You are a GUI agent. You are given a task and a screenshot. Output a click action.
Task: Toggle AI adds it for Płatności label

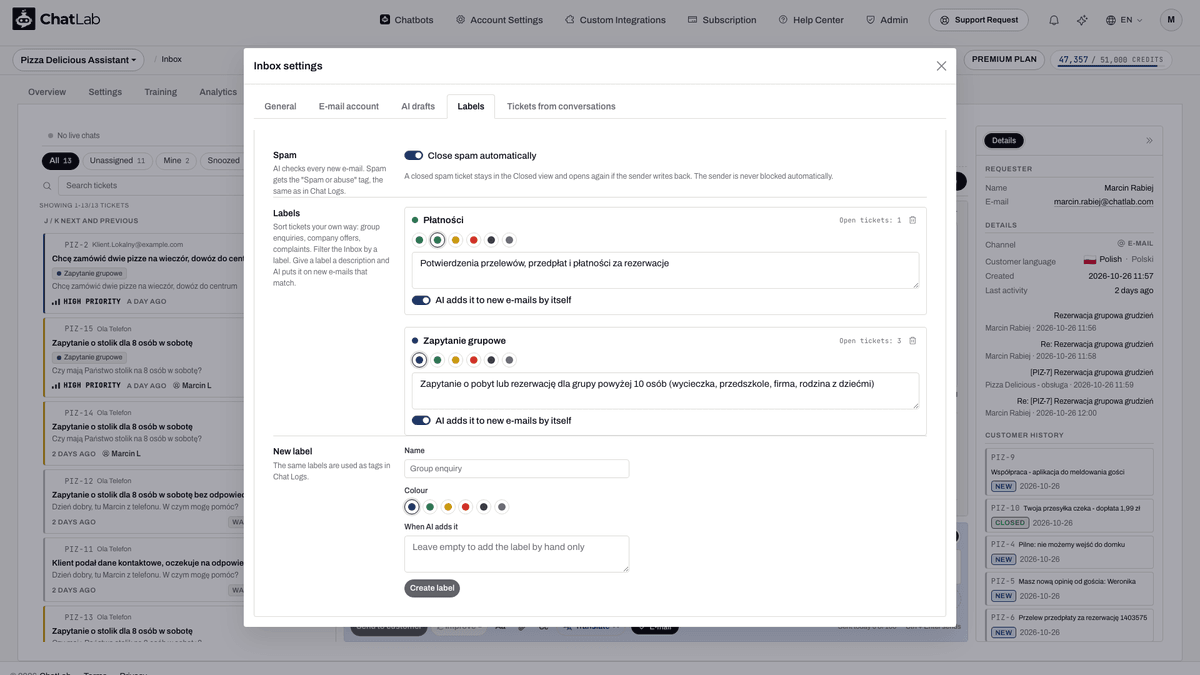(421, 300)
